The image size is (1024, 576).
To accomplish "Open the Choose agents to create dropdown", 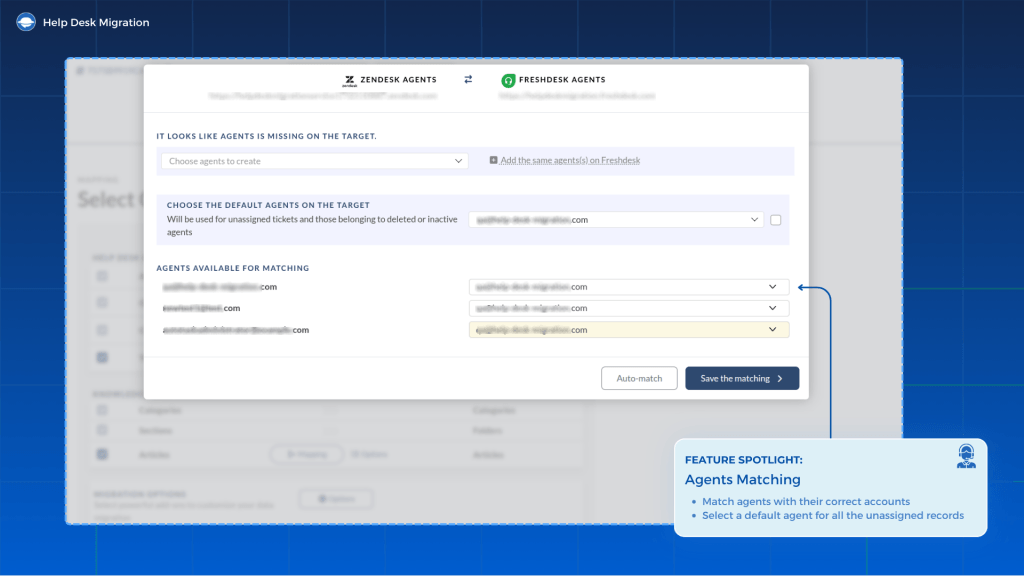I will (315, 161).
